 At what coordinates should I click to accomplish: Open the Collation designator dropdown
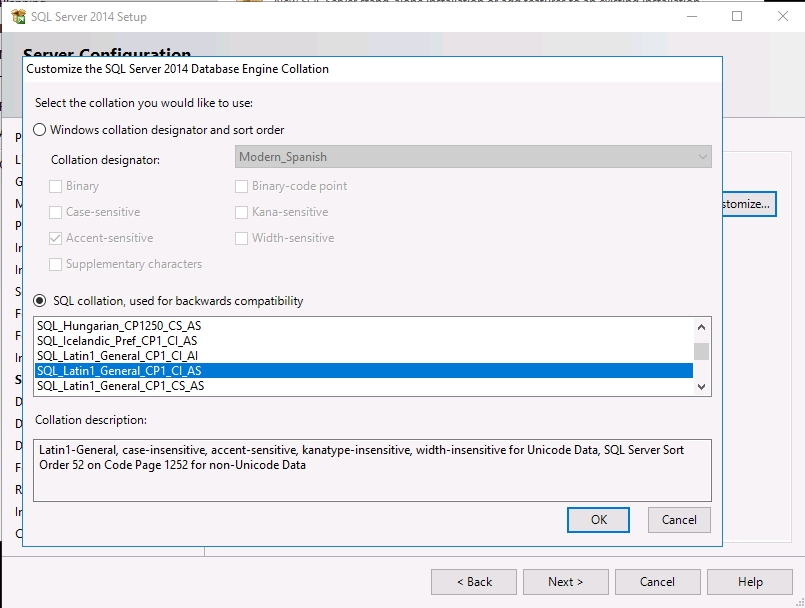coord(473,157)
